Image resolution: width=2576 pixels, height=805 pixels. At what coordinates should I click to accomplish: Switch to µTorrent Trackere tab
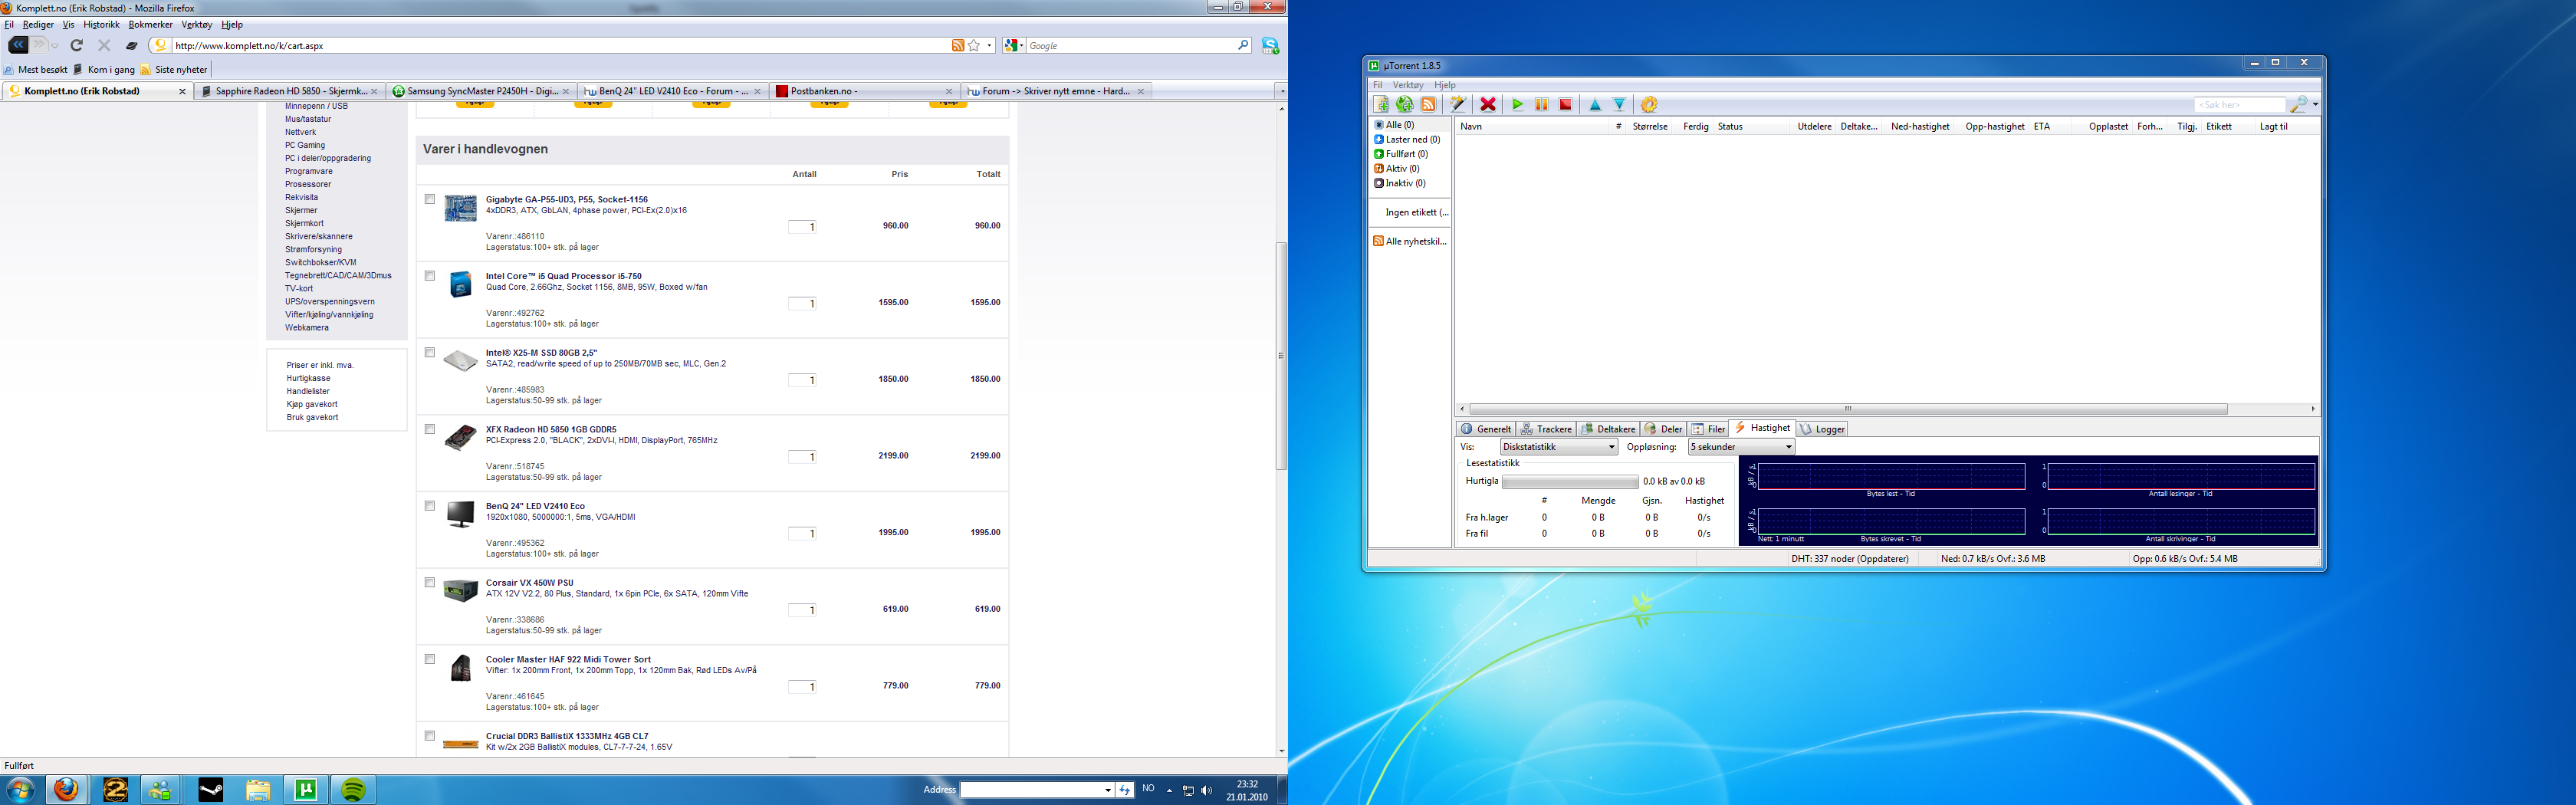[x=1546, y=429]
